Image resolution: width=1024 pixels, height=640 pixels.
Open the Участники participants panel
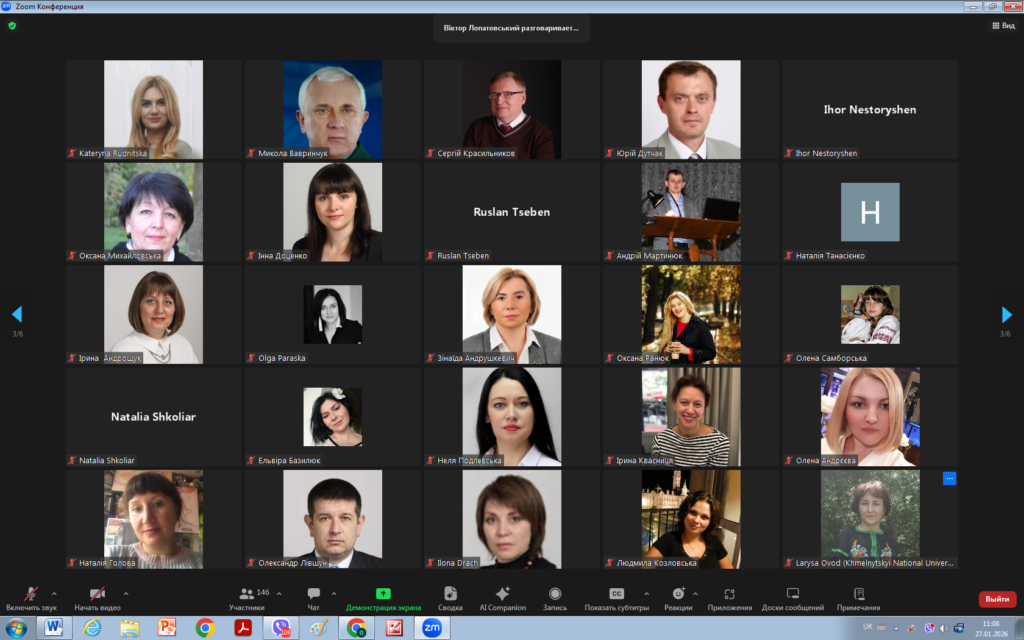247,597
